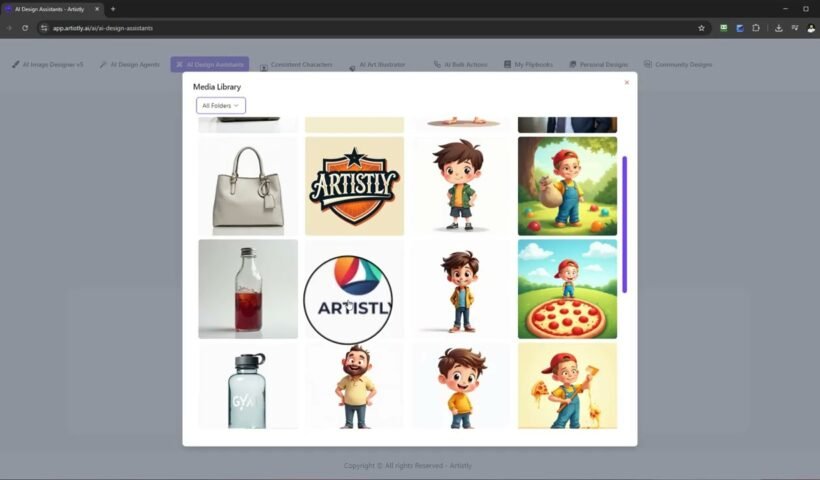
Task: Go forward with the browser arrow
Action: (x=9, y=28)
